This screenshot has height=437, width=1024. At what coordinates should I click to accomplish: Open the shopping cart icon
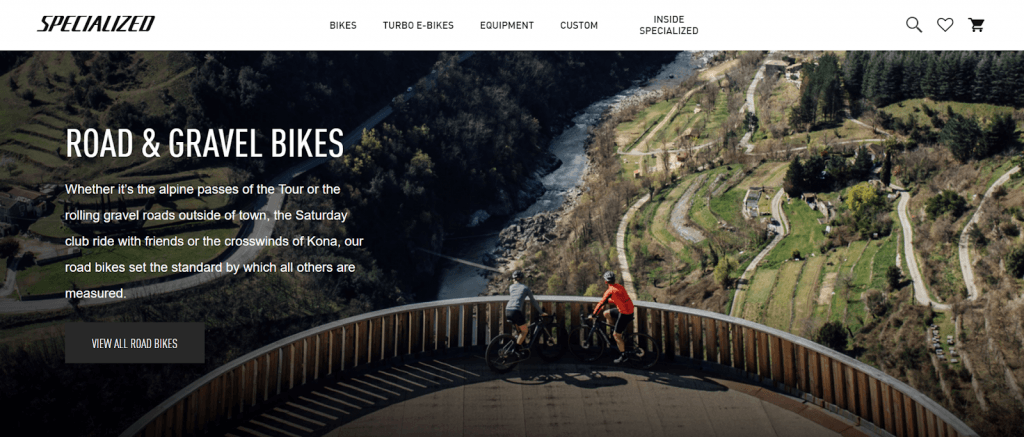[976, 25]
